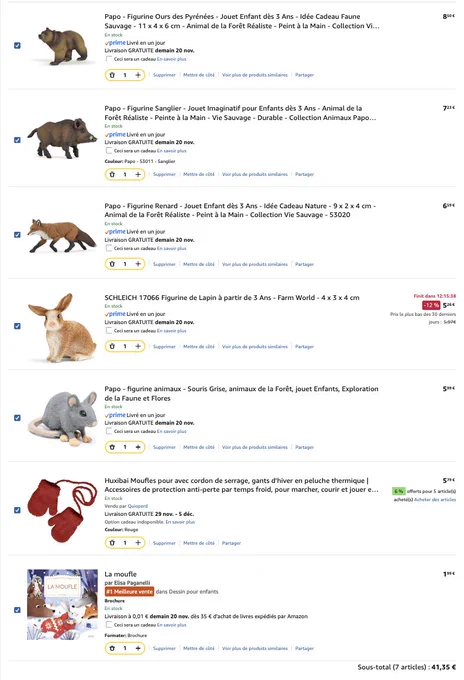Click Mettre de côté for Renard figurine
This screenshot has height=680, width=464.
[x=199, y=264]
